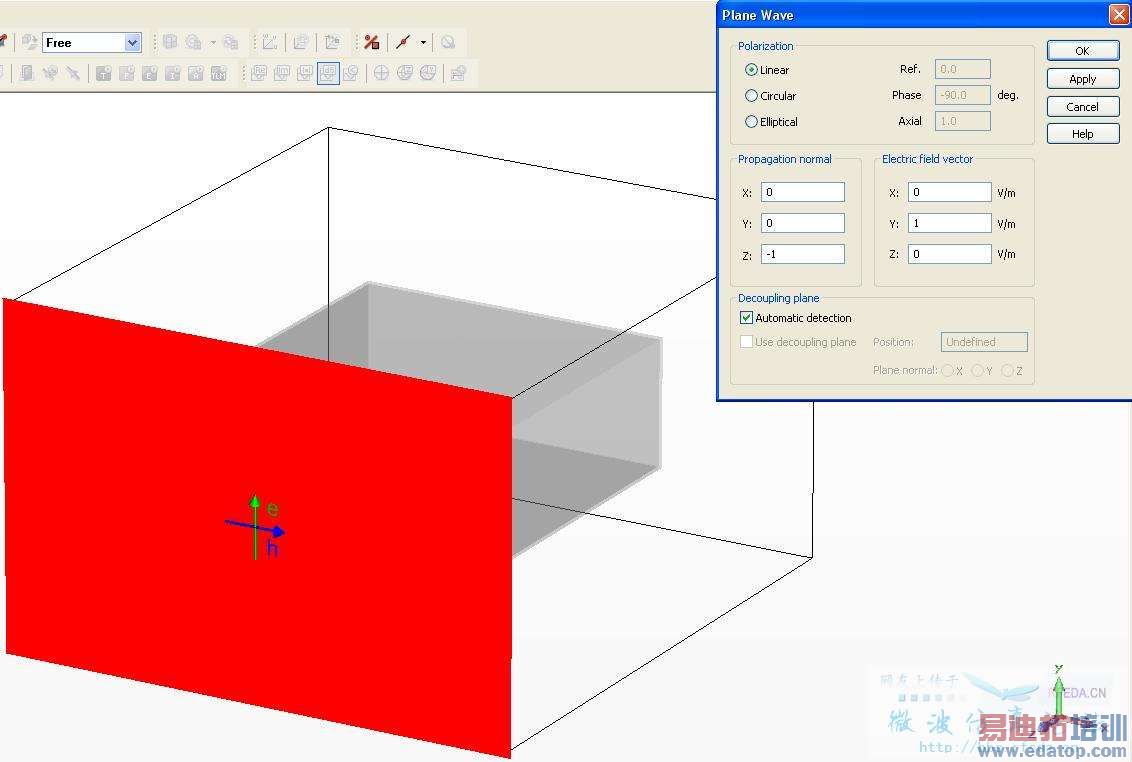Select the |x| magnitude plot icon
Viewport: 1132px width, 762px height.
click(305, 73)
